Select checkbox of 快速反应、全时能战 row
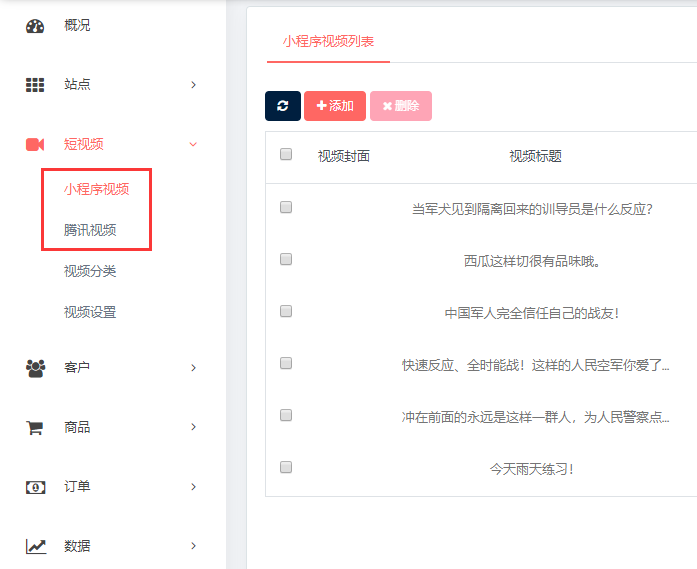Image resolution: width=697 pixels, height=569 pixels. pos(286,363)
